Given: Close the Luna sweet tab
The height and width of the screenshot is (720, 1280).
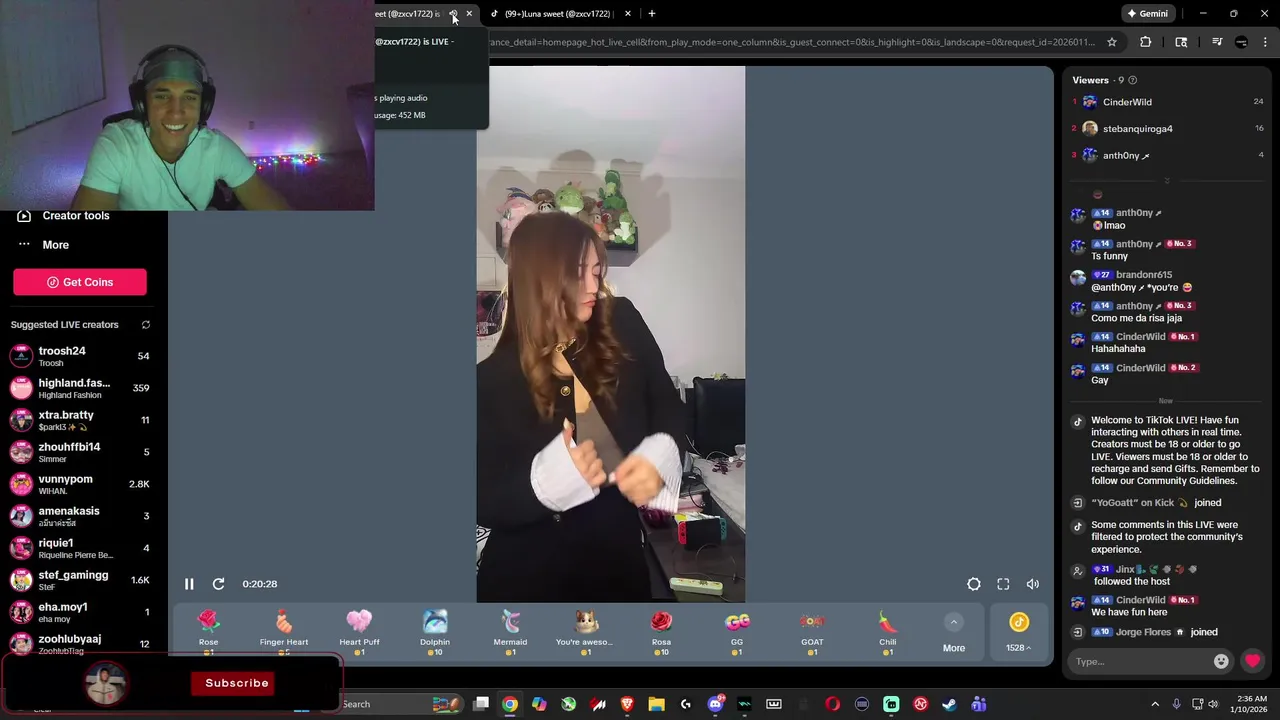Looking at the screenshot, I should pyautogui.click(x=628, y=14).
